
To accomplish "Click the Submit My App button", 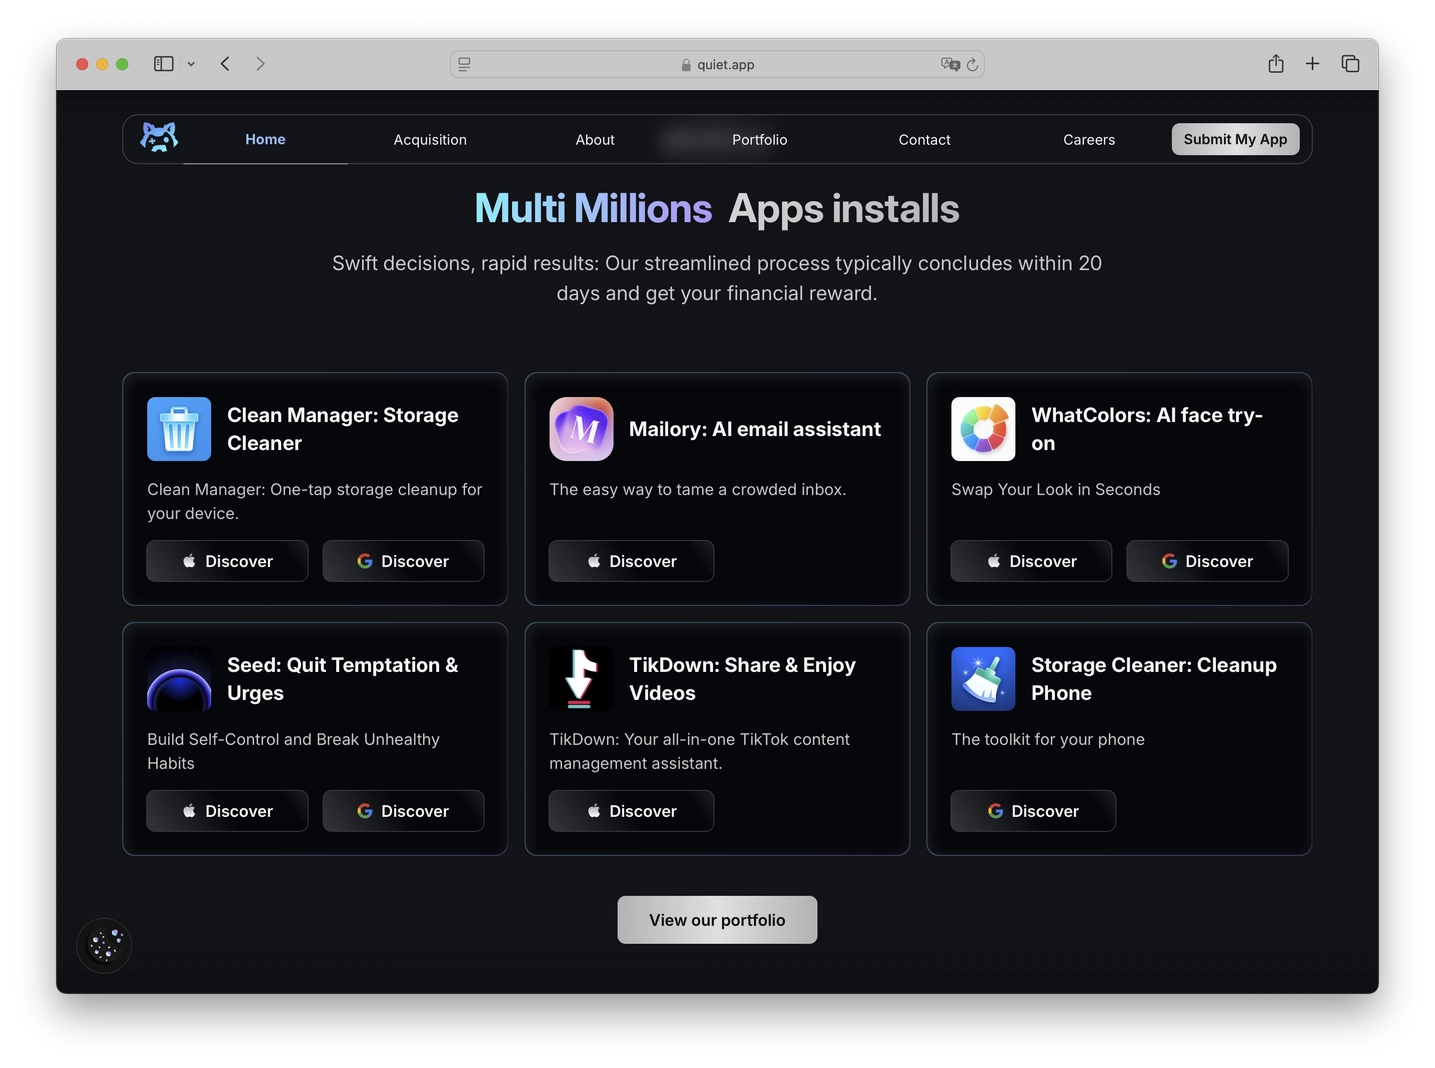I will coord(1235,139).
